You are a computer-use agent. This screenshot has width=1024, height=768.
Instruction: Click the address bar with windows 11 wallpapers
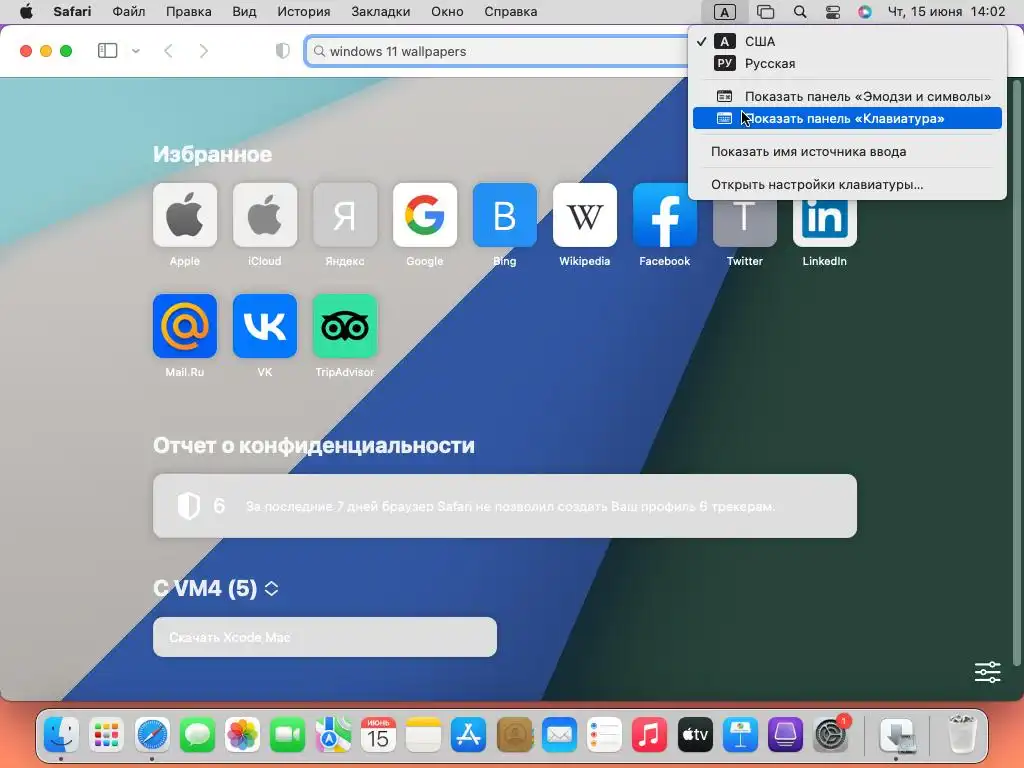pyautogui.click(x=496, y=51)
